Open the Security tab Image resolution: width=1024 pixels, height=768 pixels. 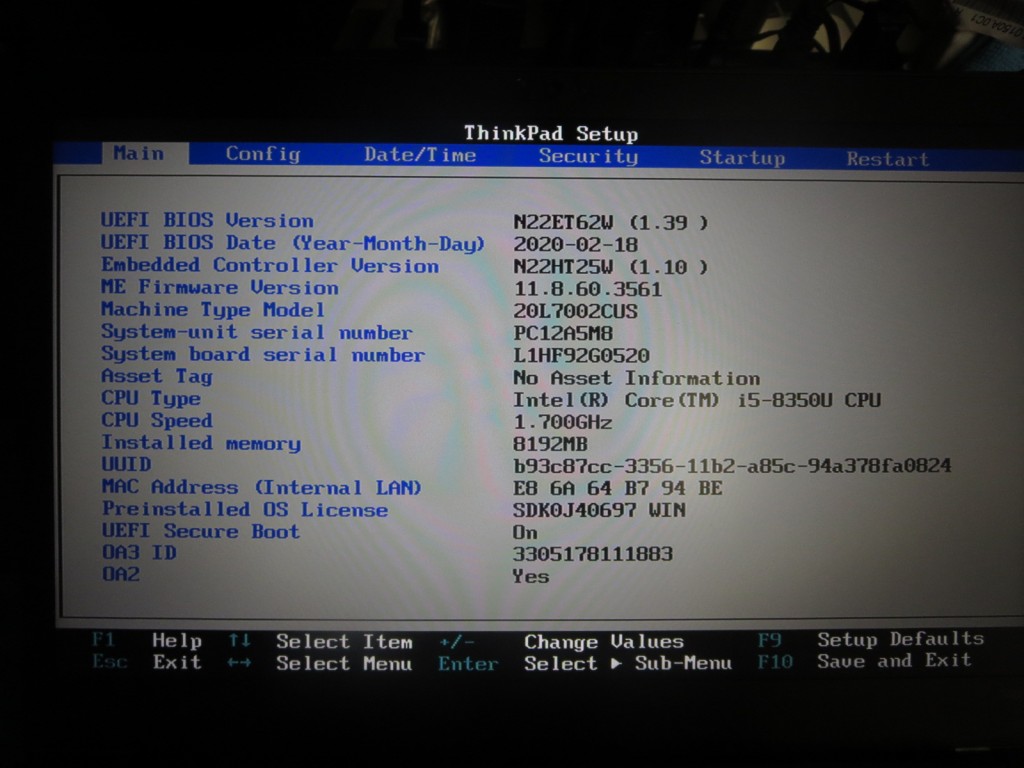click(588, 156)
